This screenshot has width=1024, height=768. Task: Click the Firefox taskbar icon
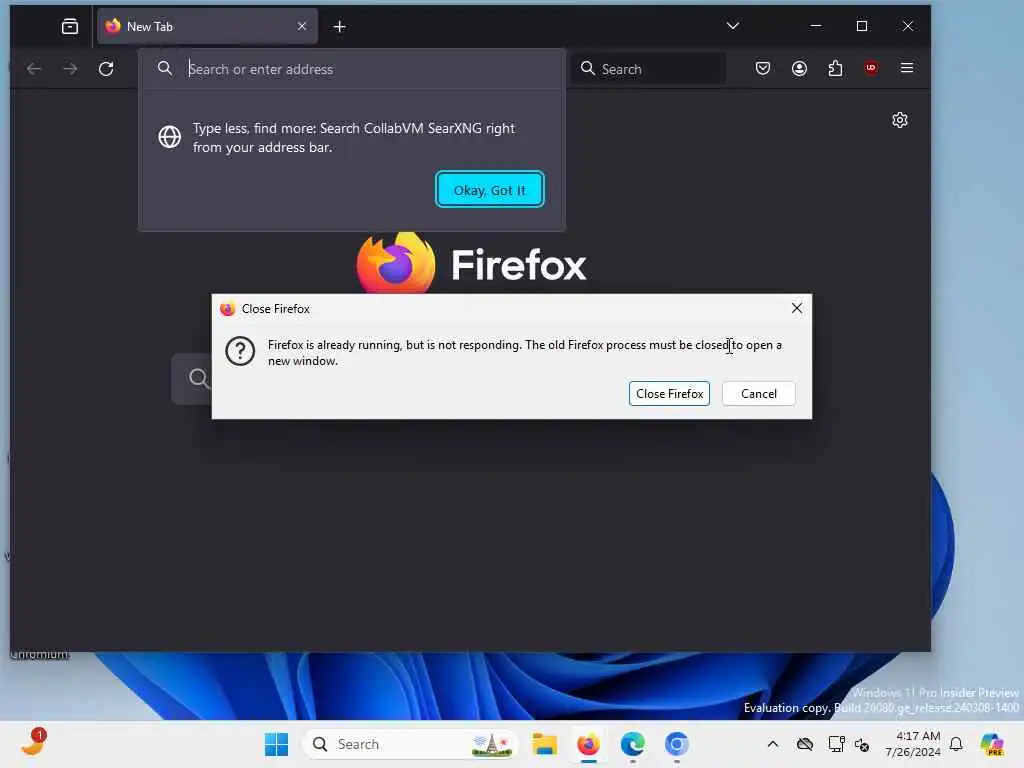coord(588,744)
